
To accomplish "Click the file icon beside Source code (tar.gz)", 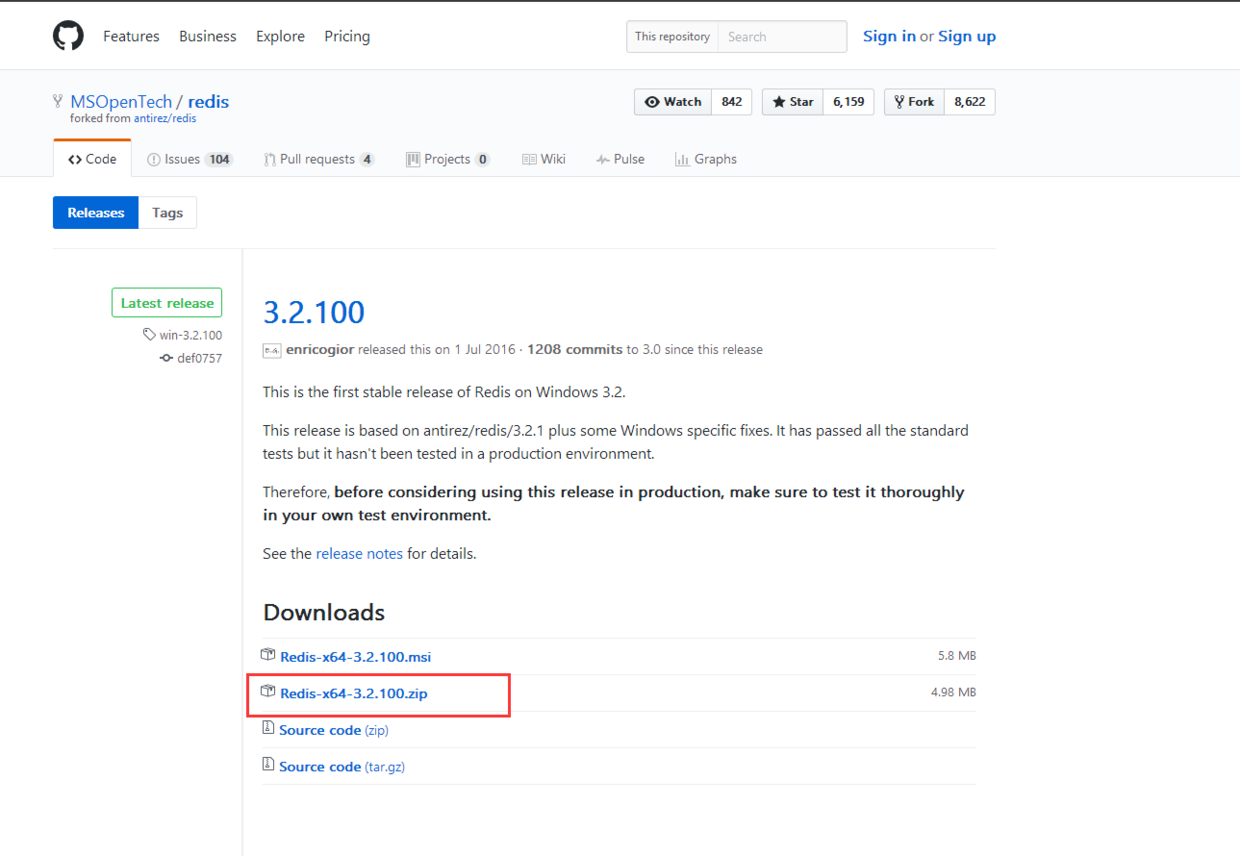I will pos(268,764).
